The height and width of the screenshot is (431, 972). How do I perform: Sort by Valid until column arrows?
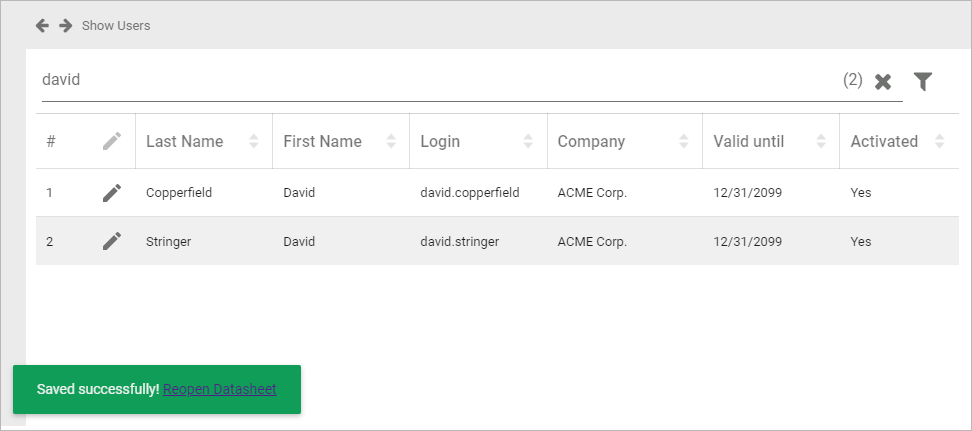point(821,141)
